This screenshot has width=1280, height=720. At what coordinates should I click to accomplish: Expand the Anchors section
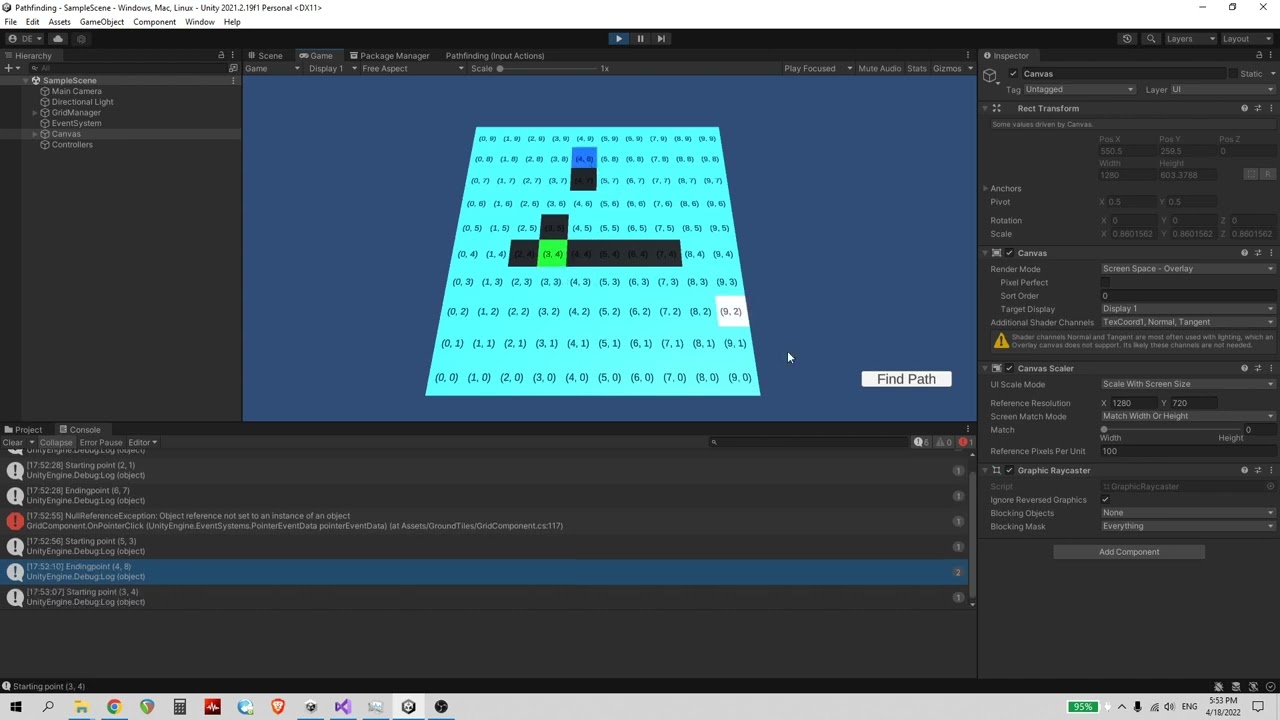[985, 189]
